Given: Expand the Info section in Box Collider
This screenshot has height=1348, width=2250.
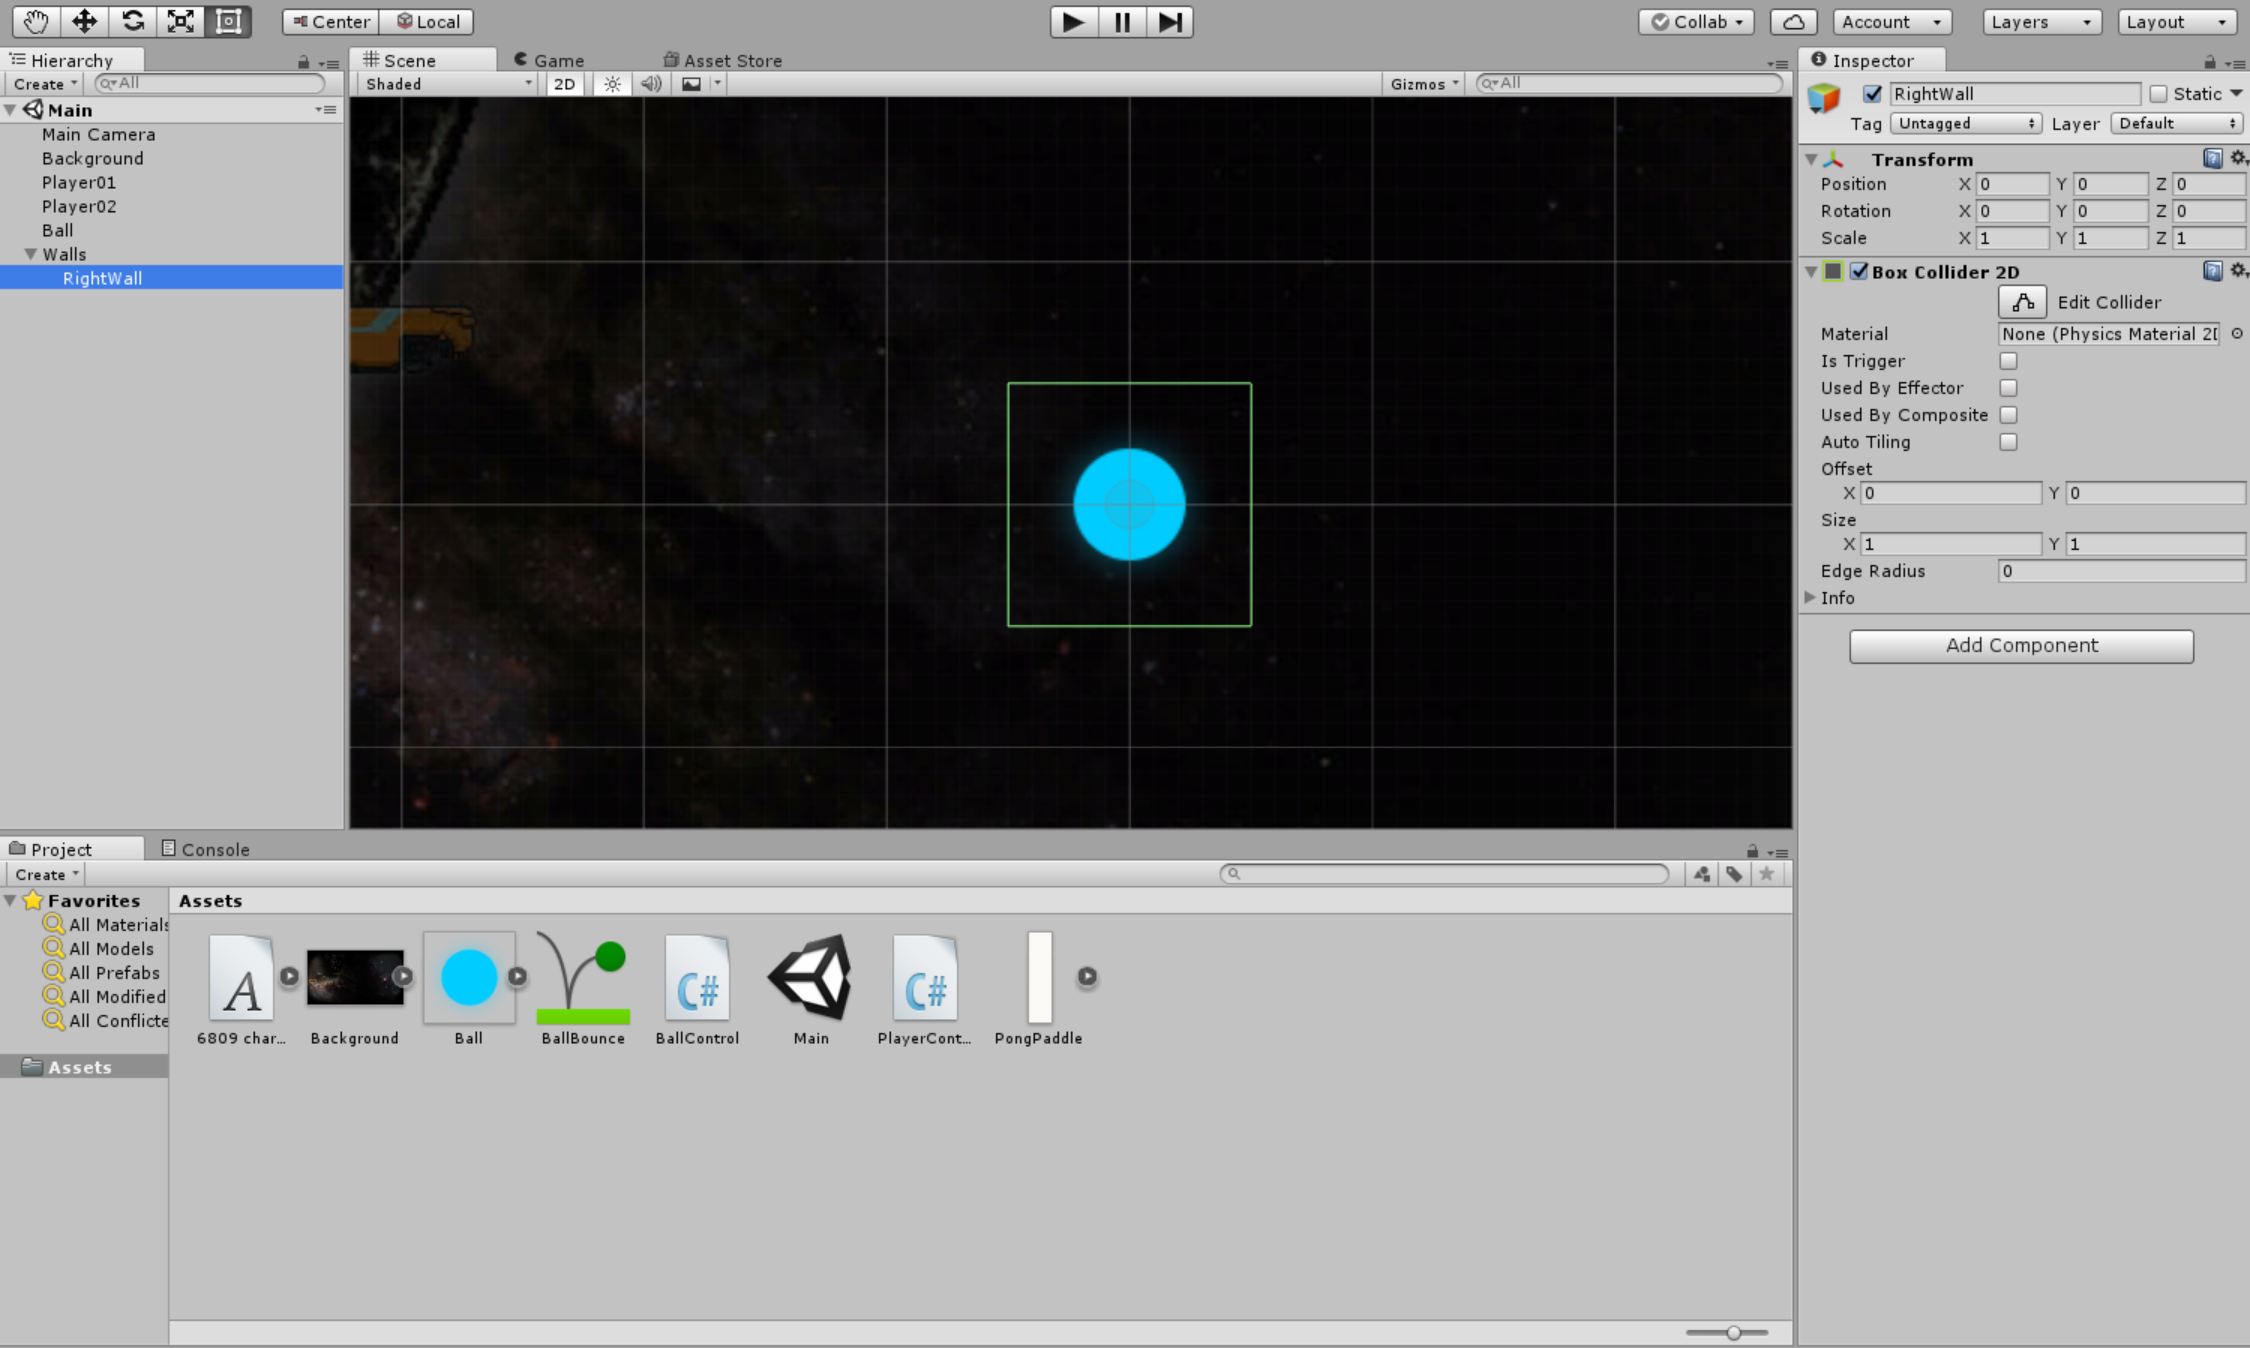Looking at the screenshot, I should coord(1810,597).
